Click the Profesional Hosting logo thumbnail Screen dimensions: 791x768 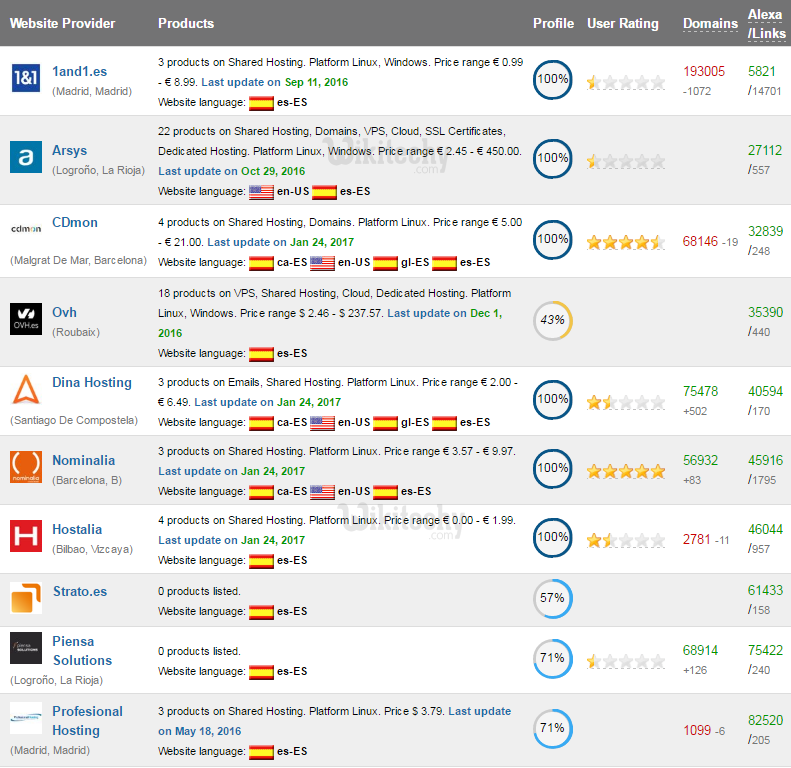pyautogui.click(x=26, y=718)
